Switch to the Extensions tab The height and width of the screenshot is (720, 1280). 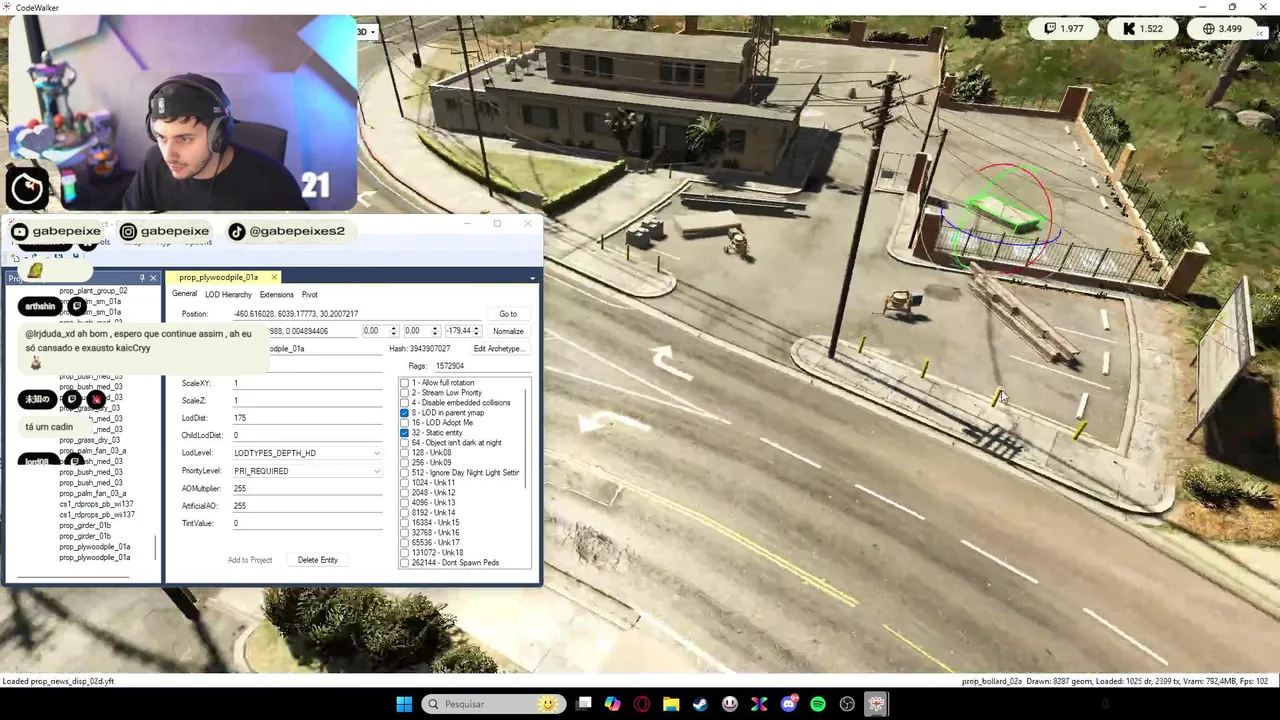(276, 295)
